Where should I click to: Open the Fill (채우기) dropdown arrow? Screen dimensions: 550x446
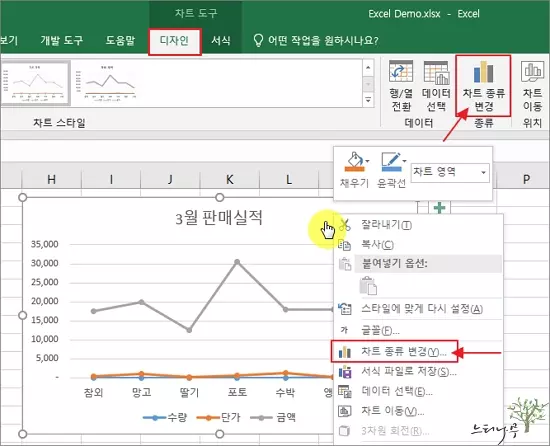tap(367, 161)
